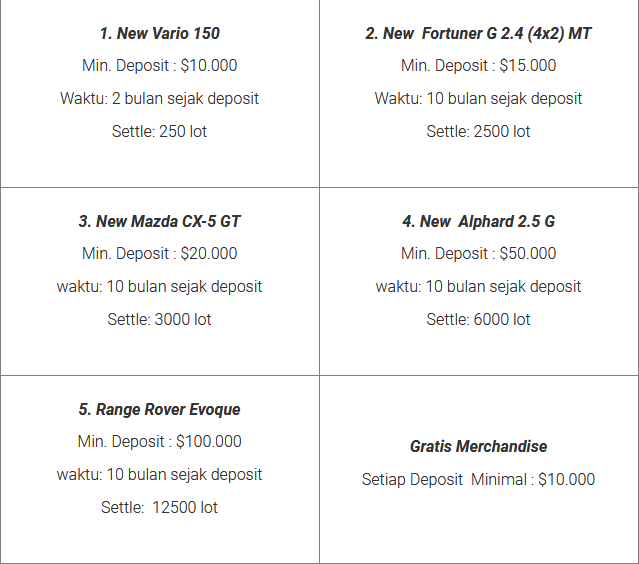Image resolution: width=639 pixels, height=564 pixels.
Task: Click "Settle: 12500 lot" text
Action: (x=160, y=507)
